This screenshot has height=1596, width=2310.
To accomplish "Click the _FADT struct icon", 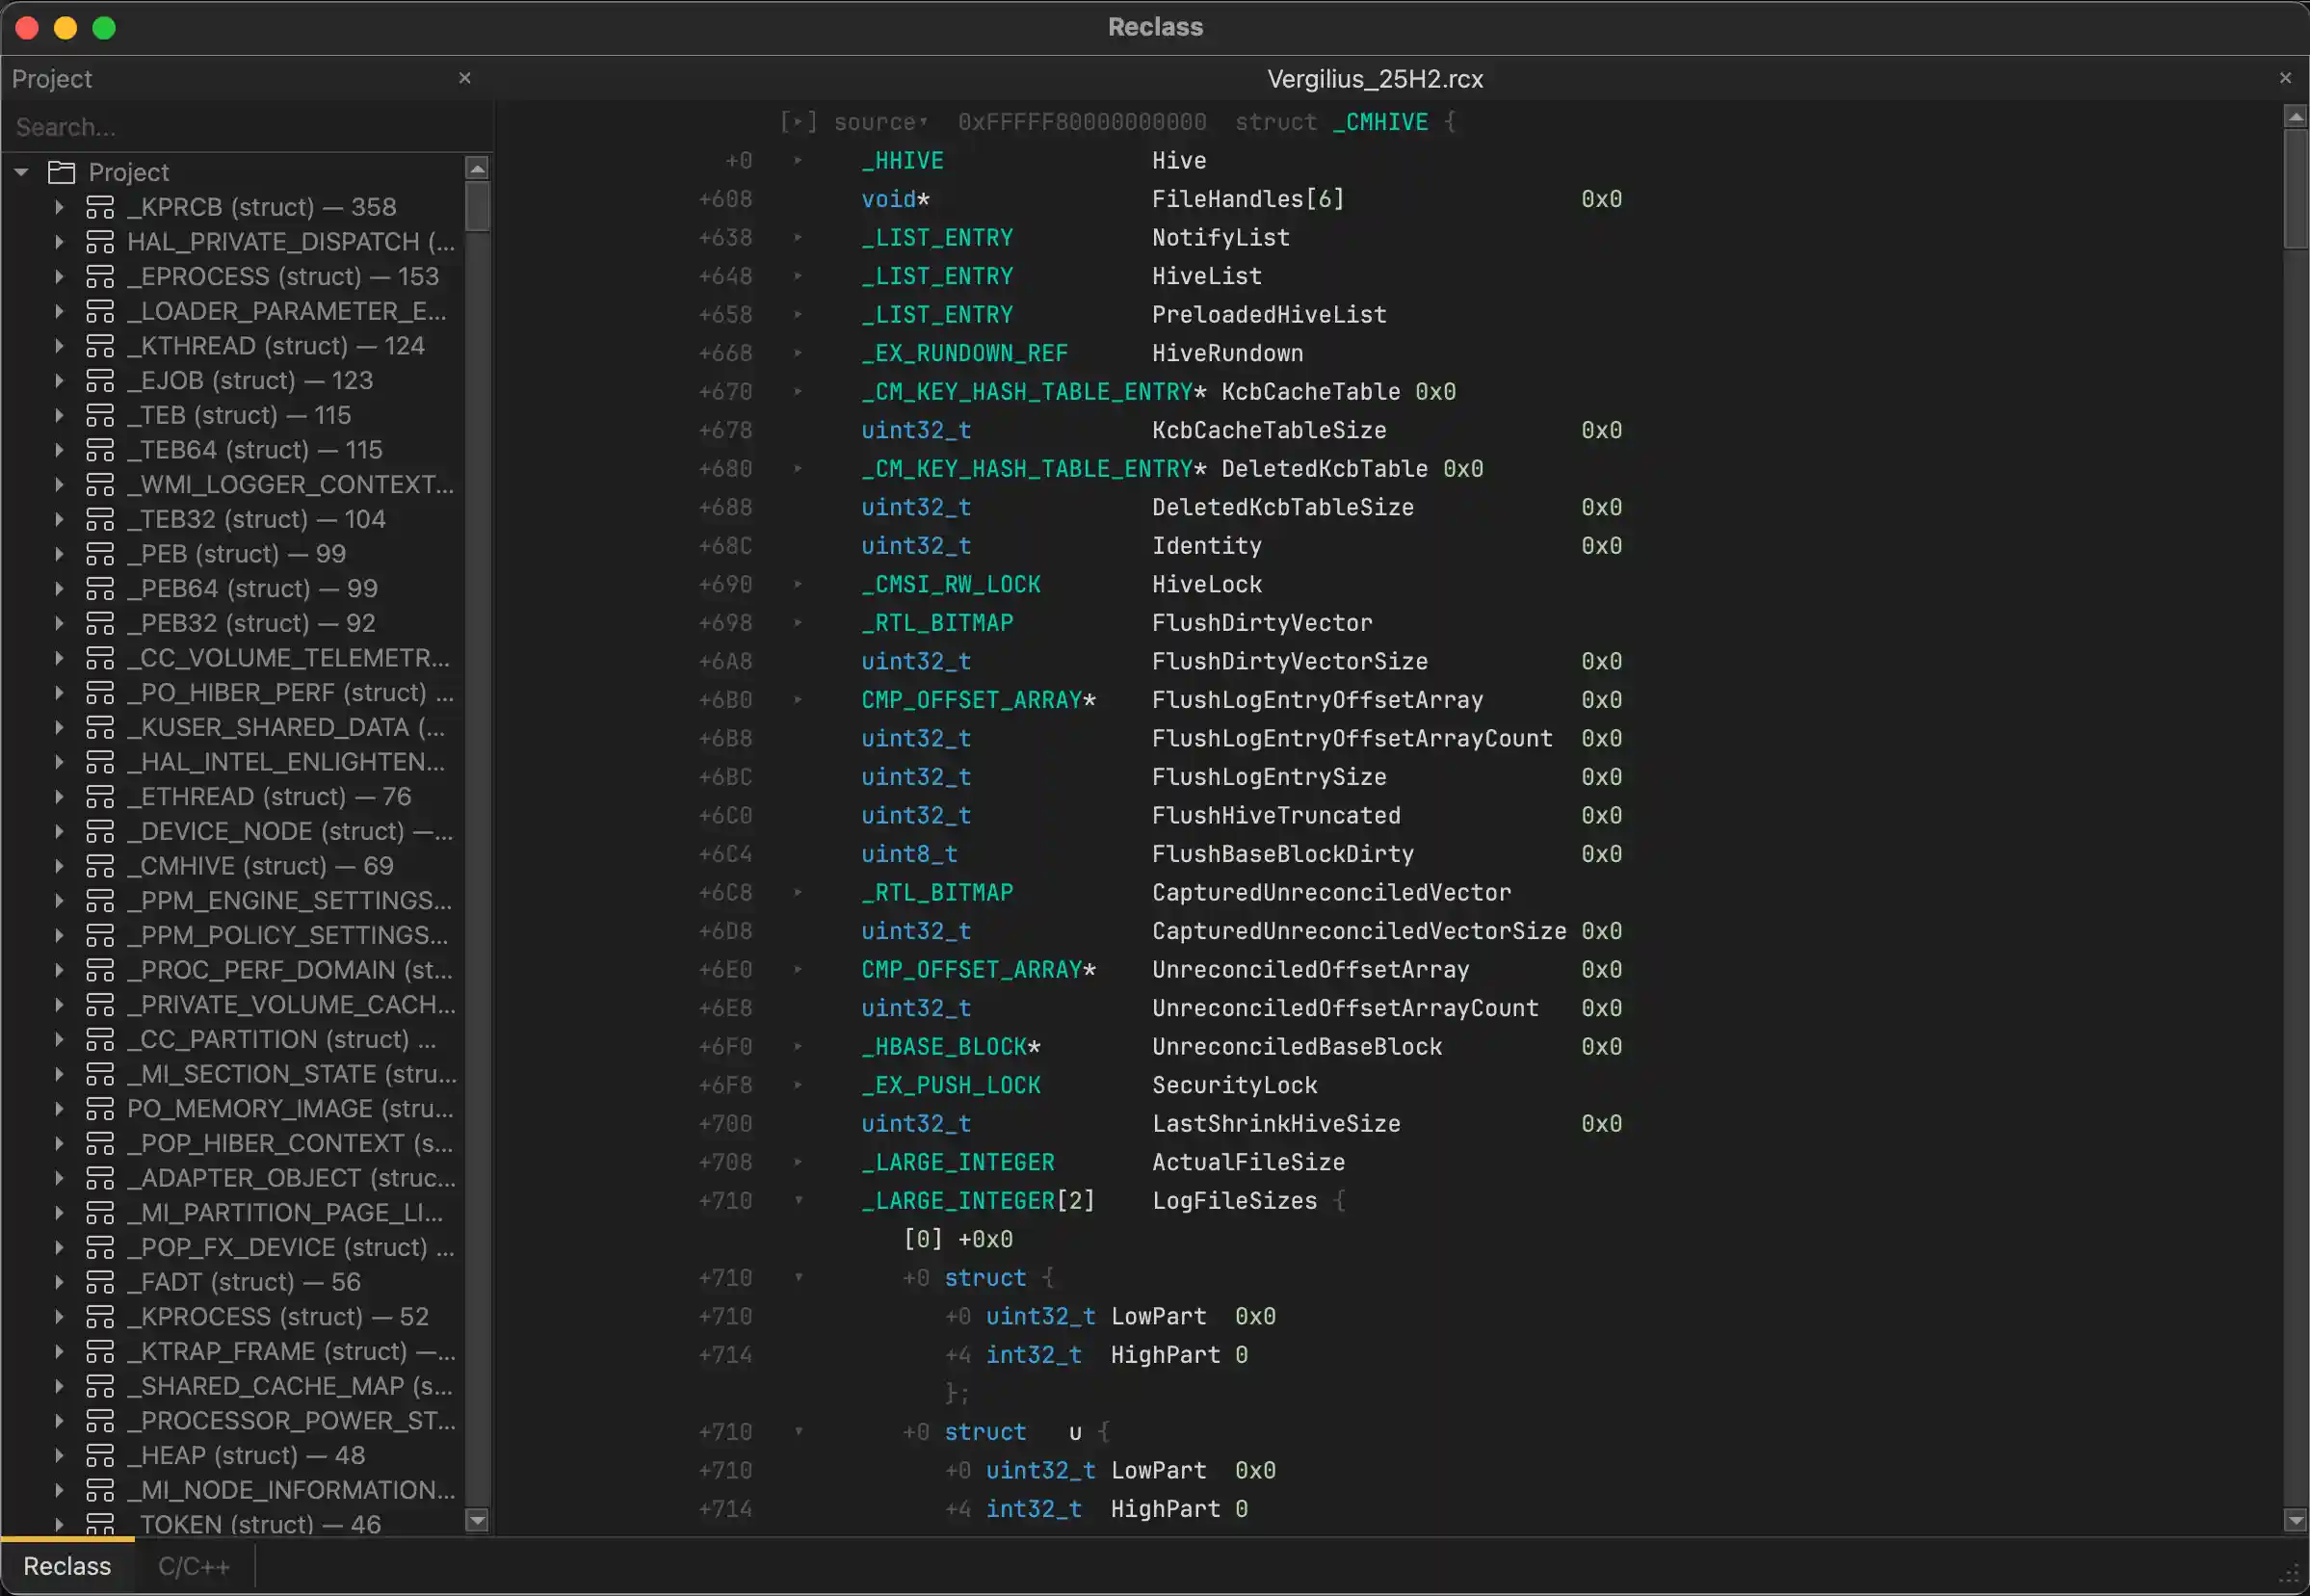I will (101, 1281).
